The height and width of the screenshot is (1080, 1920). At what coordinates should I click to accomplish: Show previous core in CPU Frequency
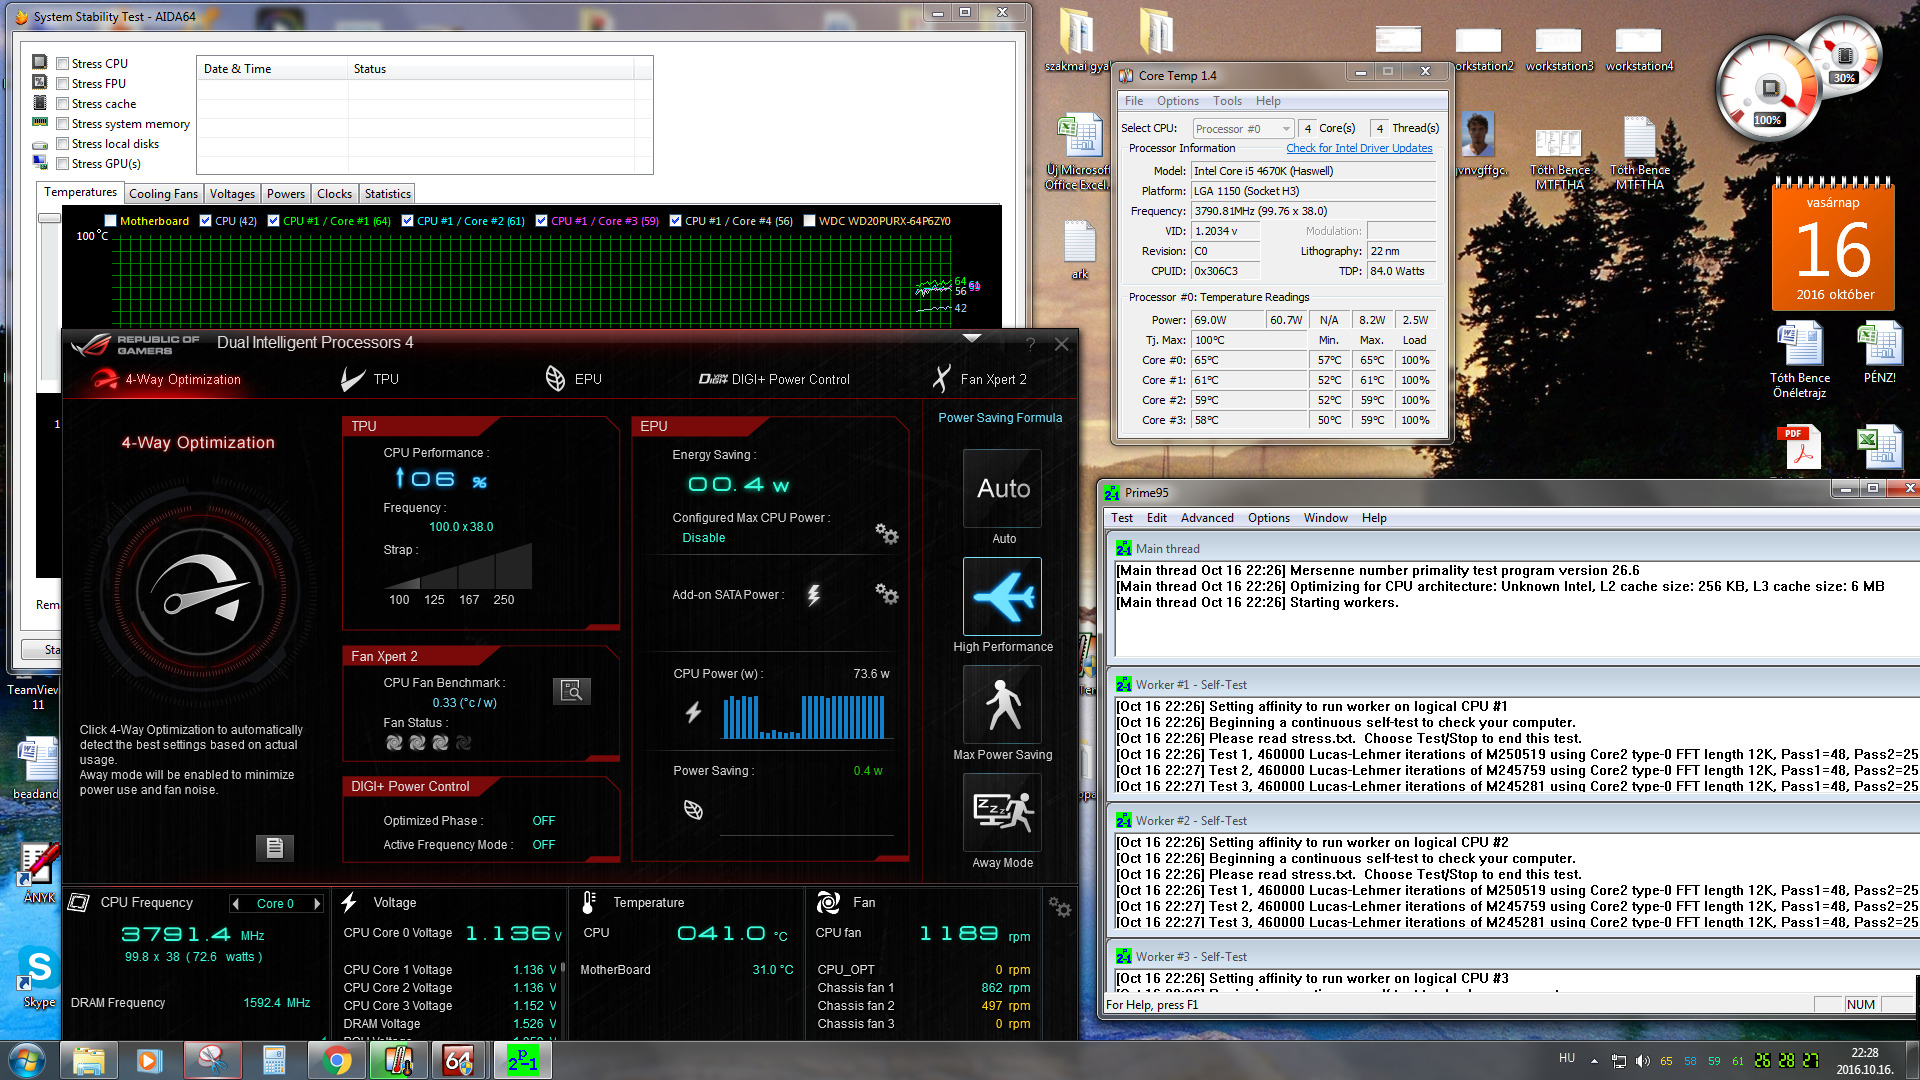(x=236, y=903)
